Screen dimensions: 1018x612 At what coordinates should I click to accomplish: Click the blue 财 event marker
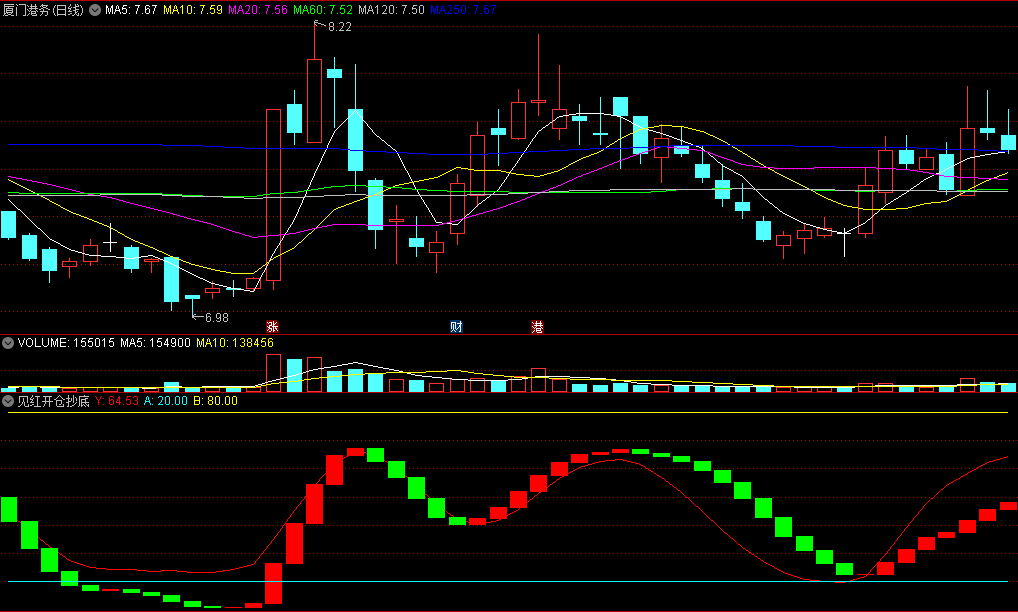[x=456, y=326]
